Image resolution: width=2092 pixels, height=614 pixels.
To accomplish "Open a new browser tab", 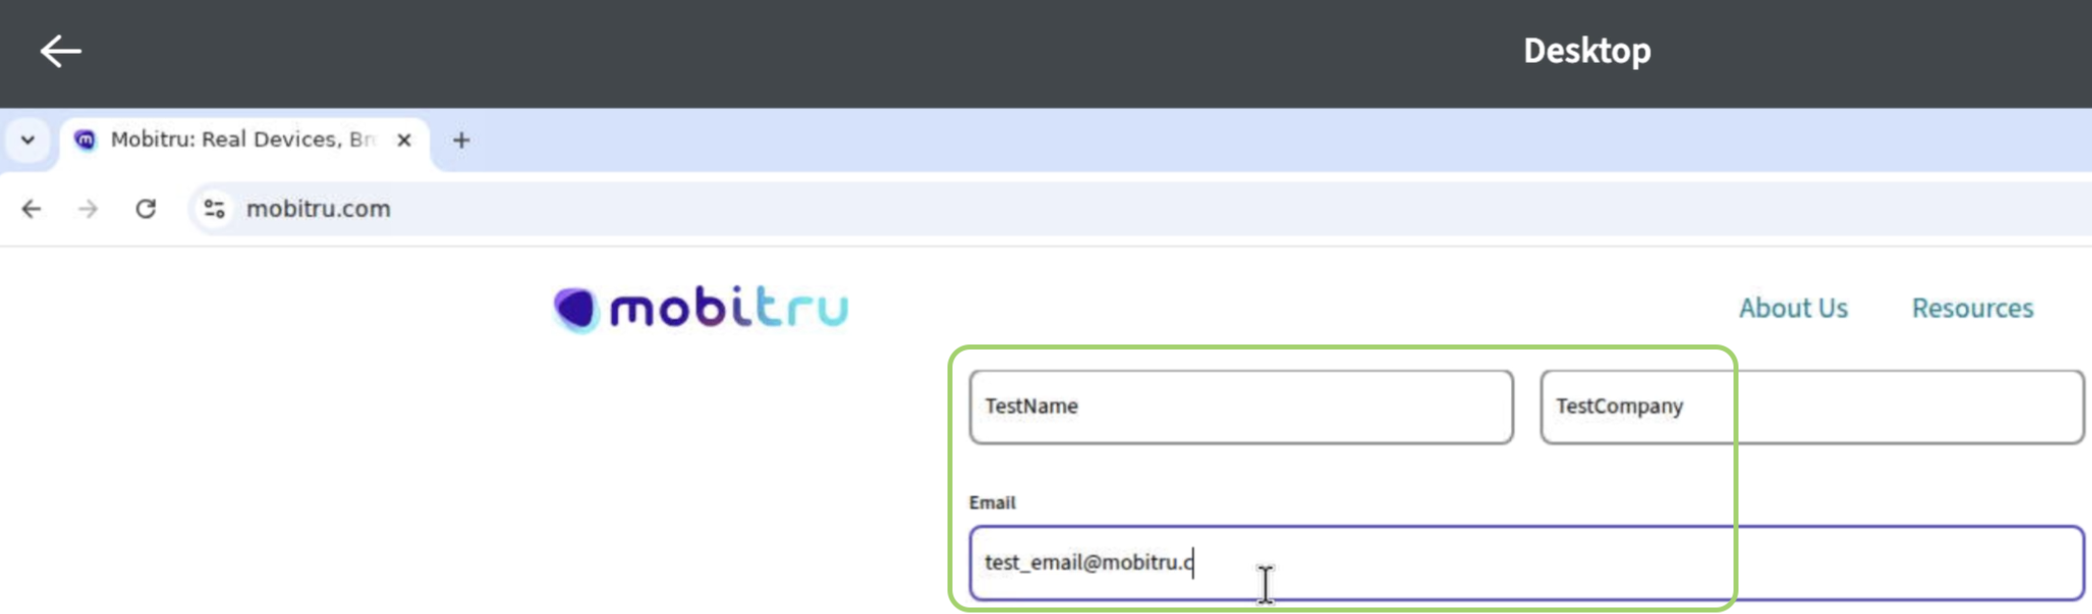I will point(461,140).
